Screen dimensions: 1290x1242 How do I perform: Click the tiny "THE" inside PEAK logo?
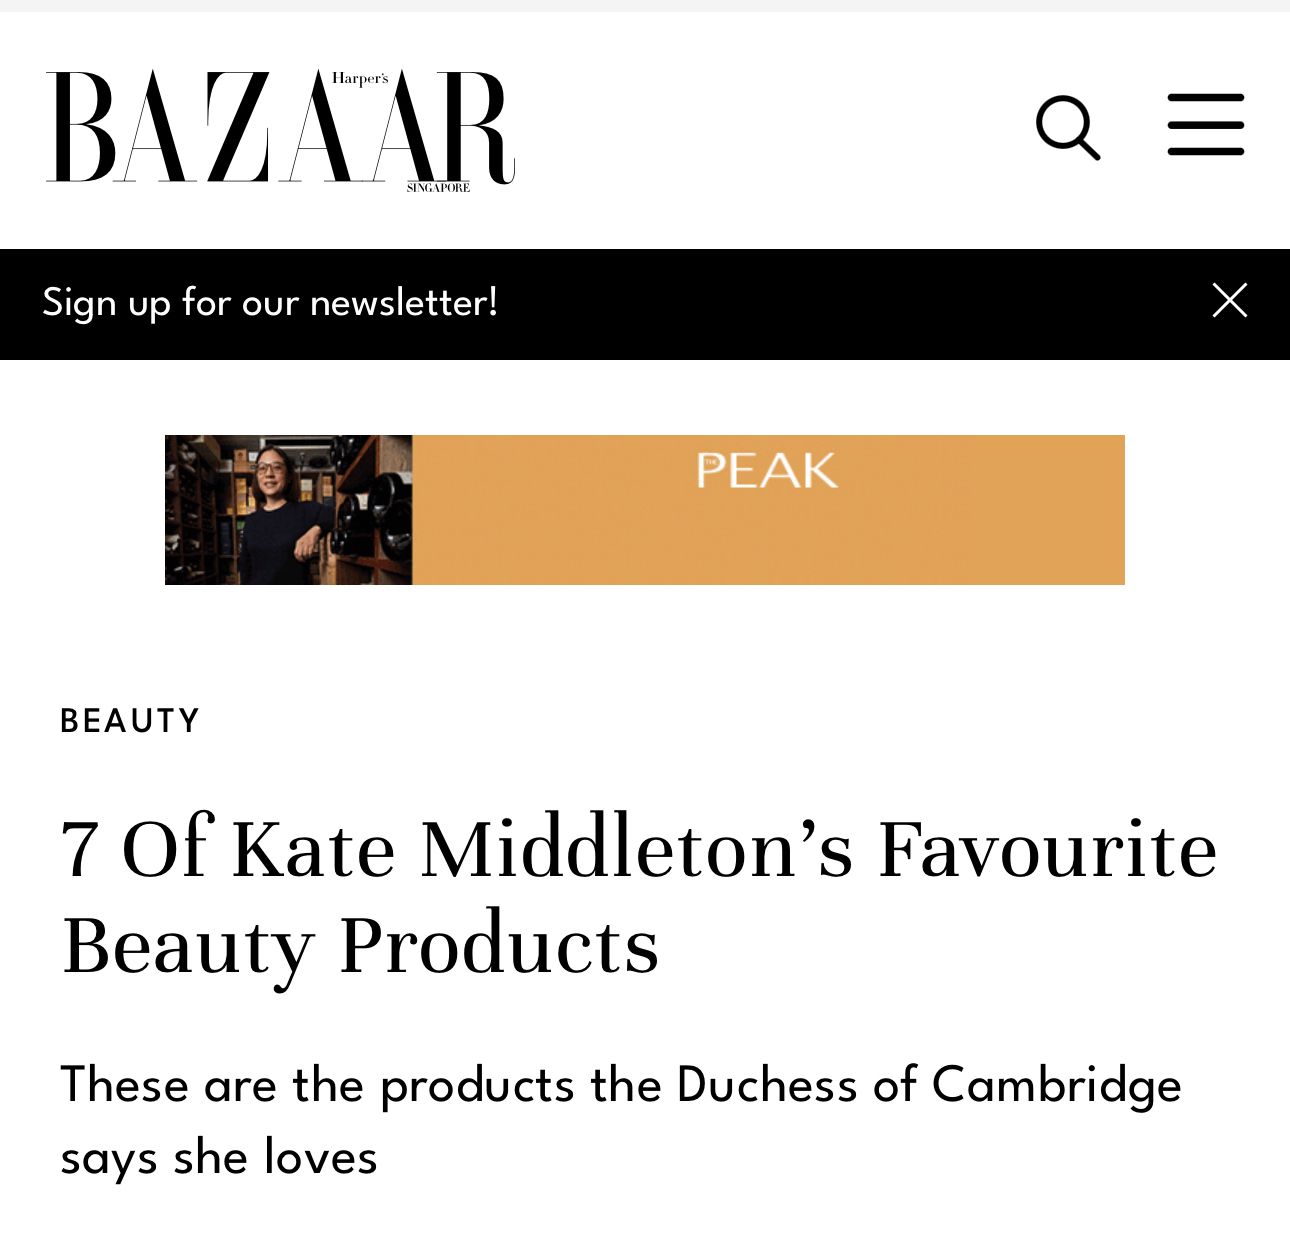click(711, 459)
